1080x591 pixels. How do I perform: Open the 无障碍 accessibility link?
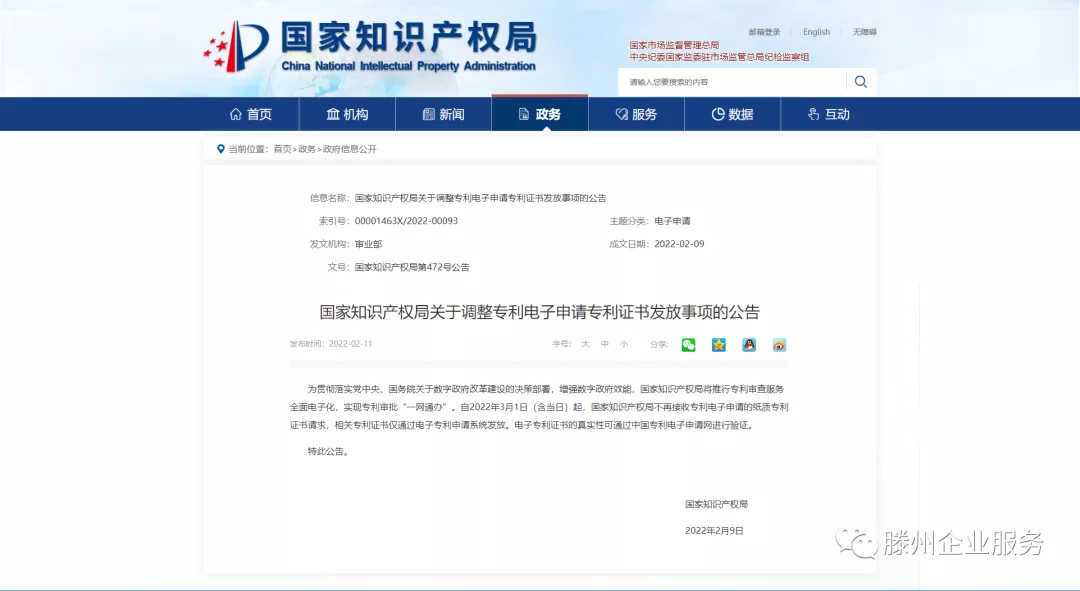864,32
